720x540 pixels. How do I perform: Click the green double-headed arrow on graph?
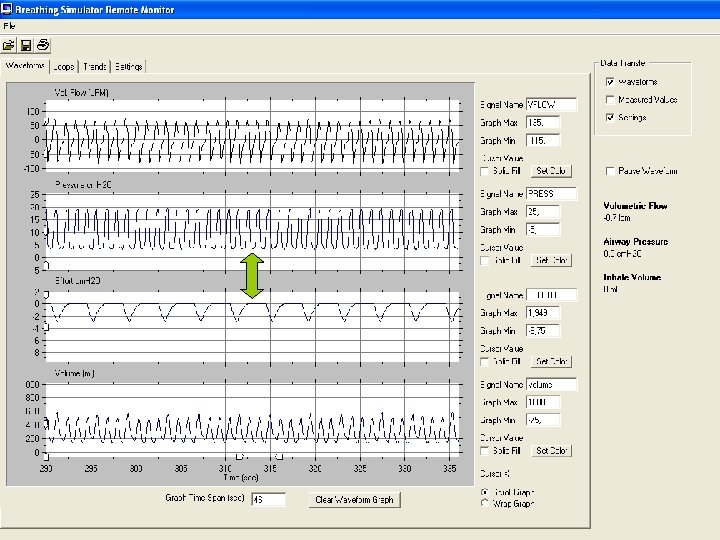(252, 275)
